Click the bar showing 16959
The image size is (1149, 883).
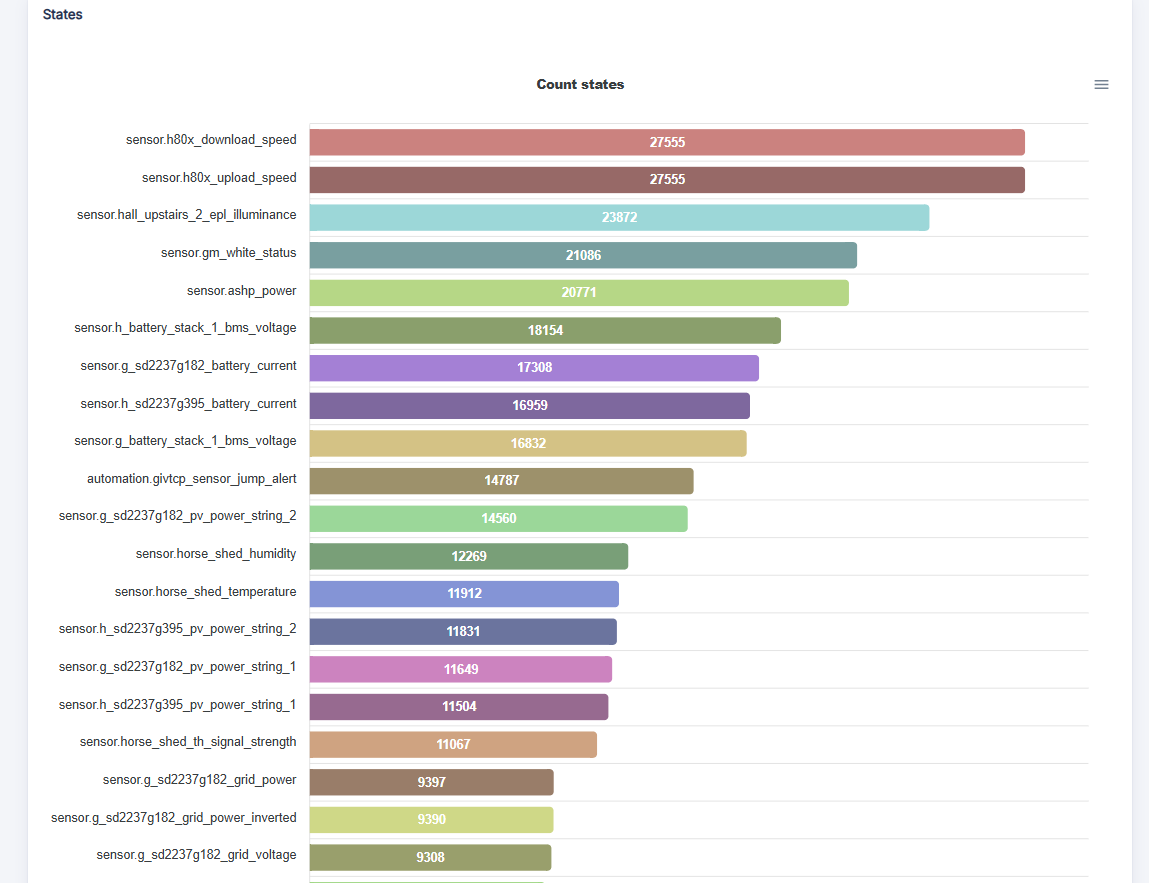tap(530, 406)
